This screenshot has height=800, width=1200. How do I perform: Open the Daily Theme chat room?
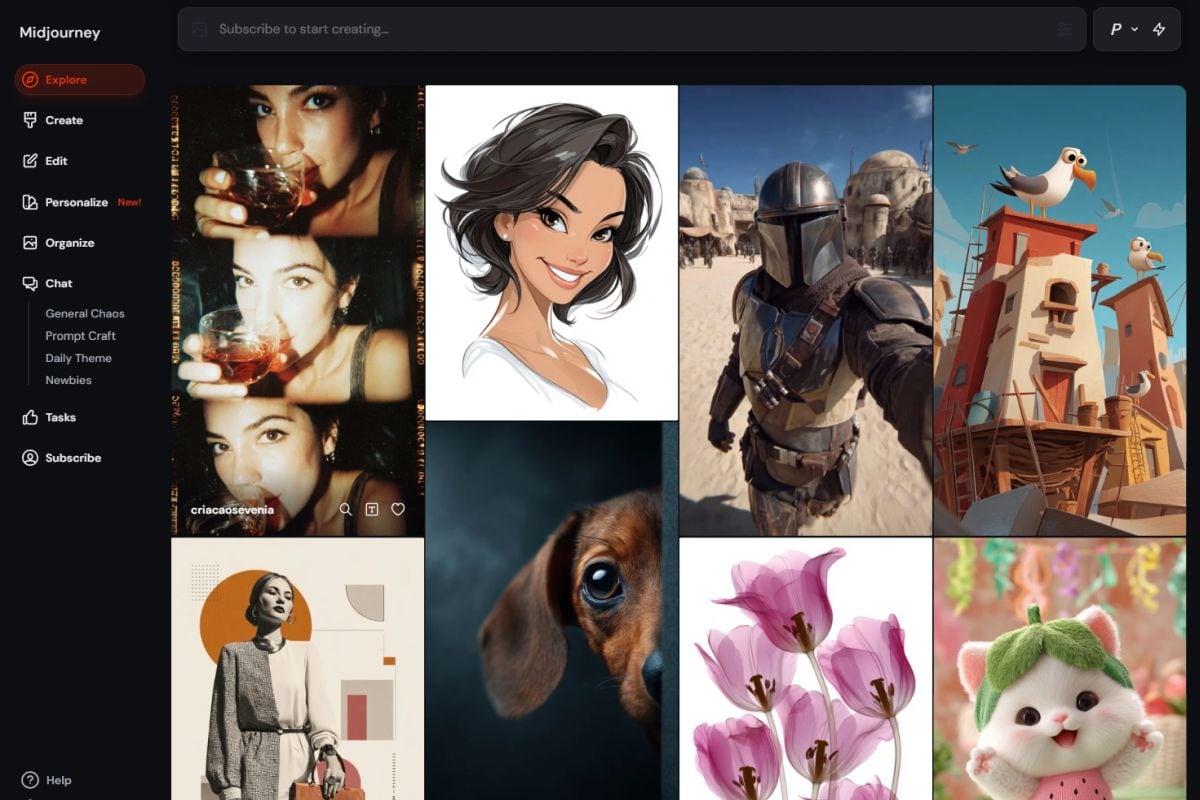[78, 358]
